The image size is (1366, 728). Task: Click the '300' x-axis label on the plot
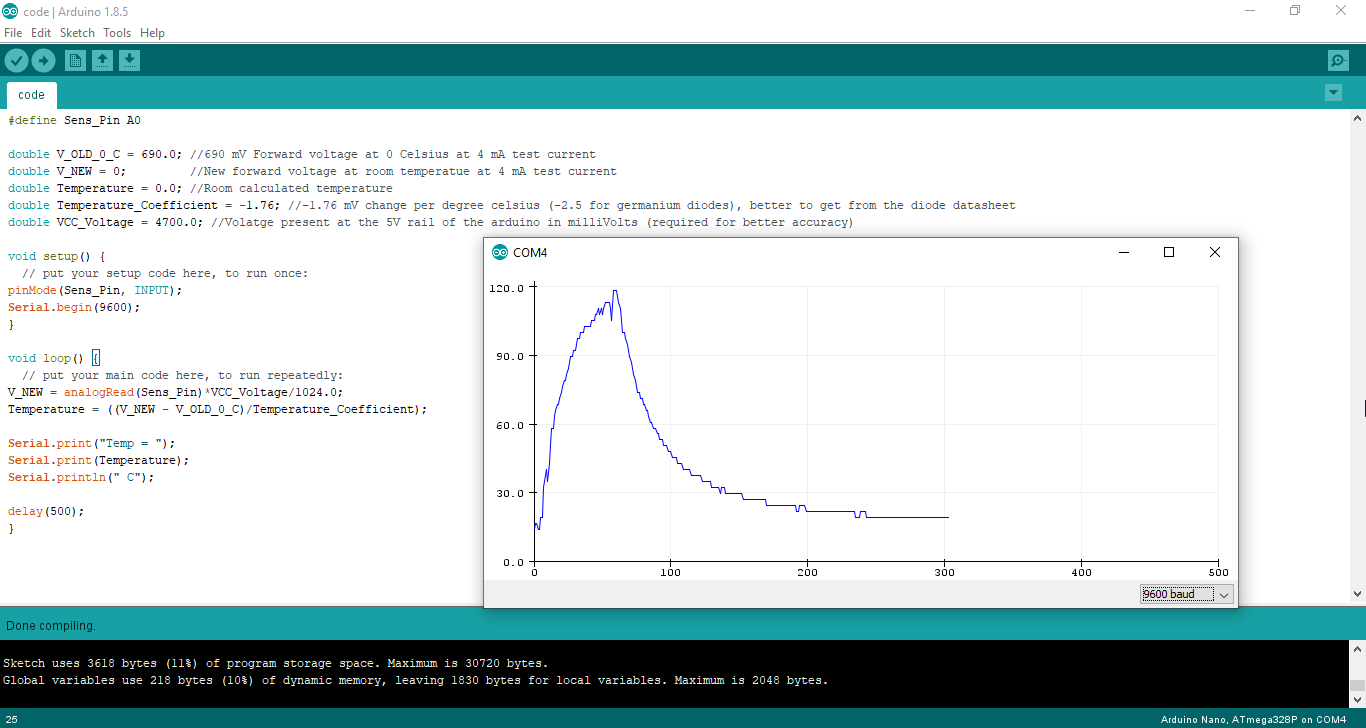[x=944, y=573]
